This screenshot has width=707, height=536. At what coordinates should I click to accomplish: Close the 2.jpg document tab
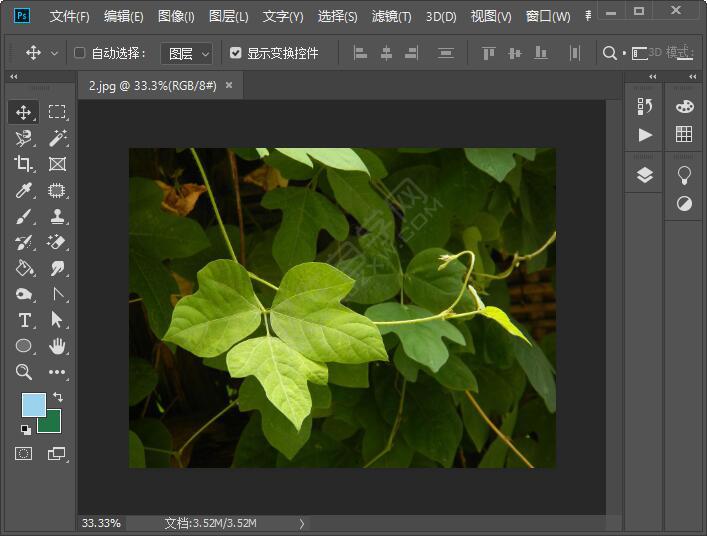point(229,86)
